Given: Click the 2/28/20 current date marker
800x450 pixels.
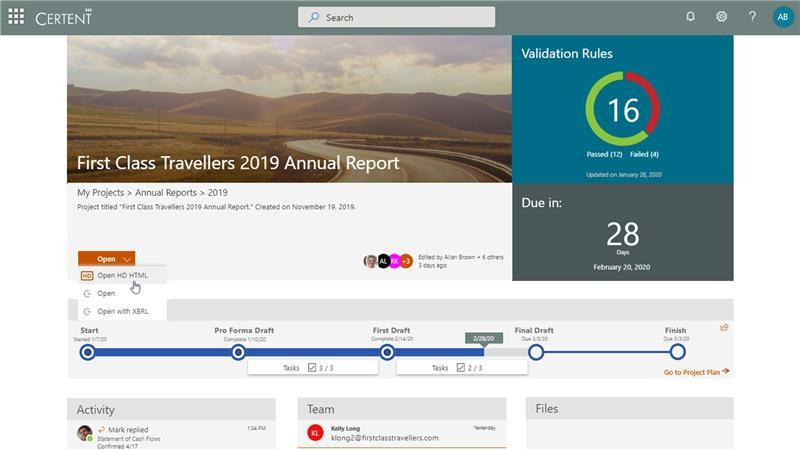Looking at the screenshot, I should click(484, 339).
